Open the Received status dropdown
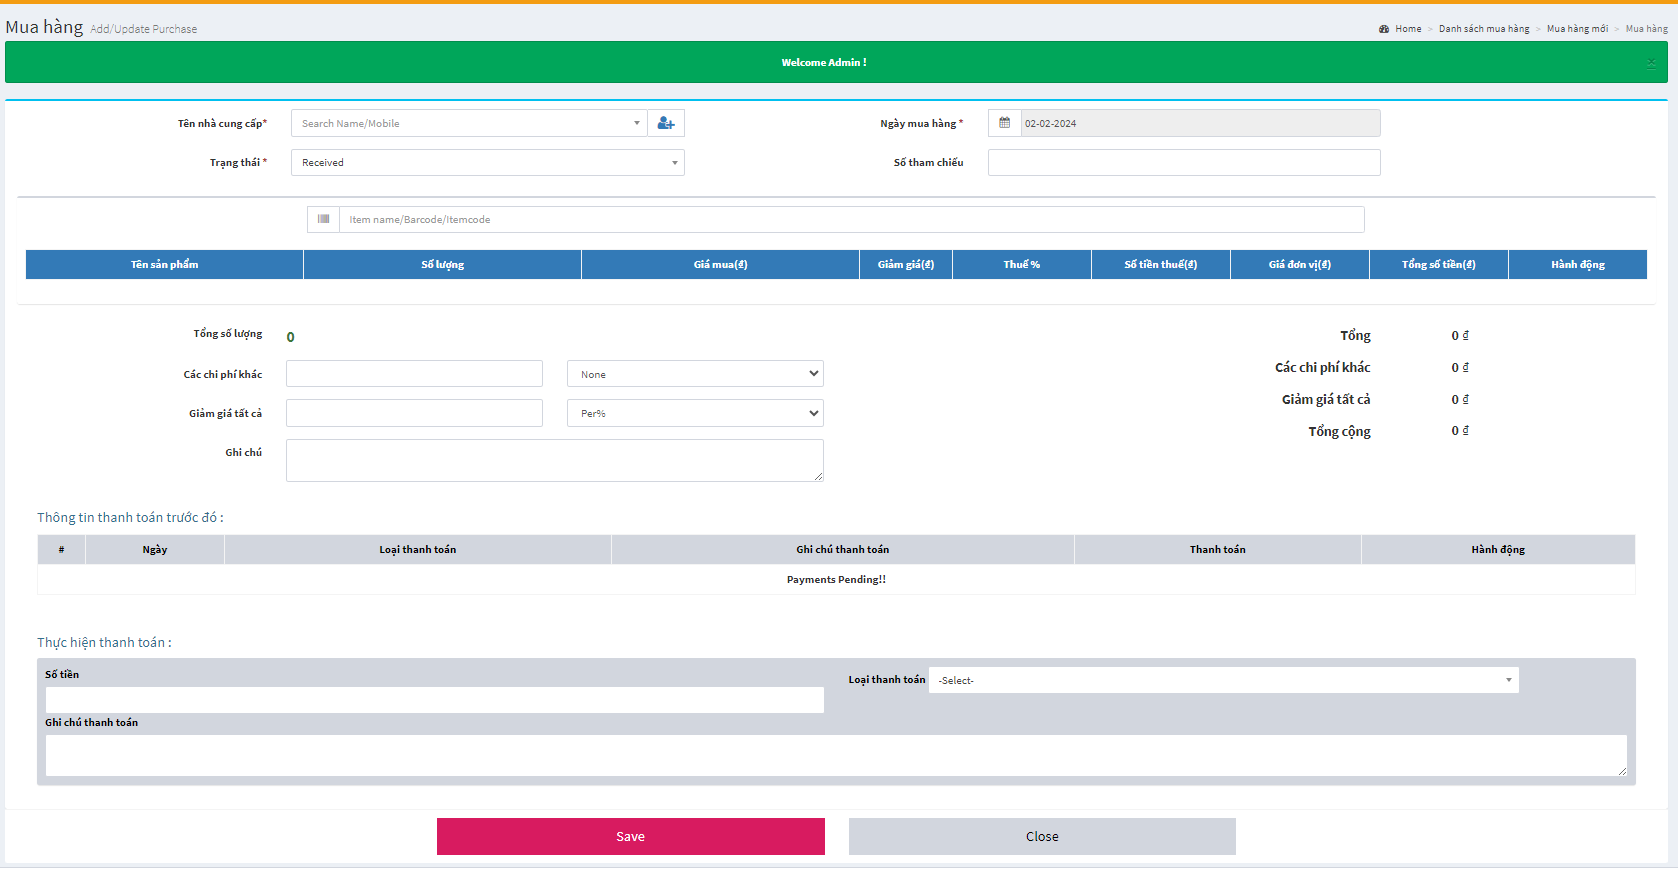 tap(488, 162)
